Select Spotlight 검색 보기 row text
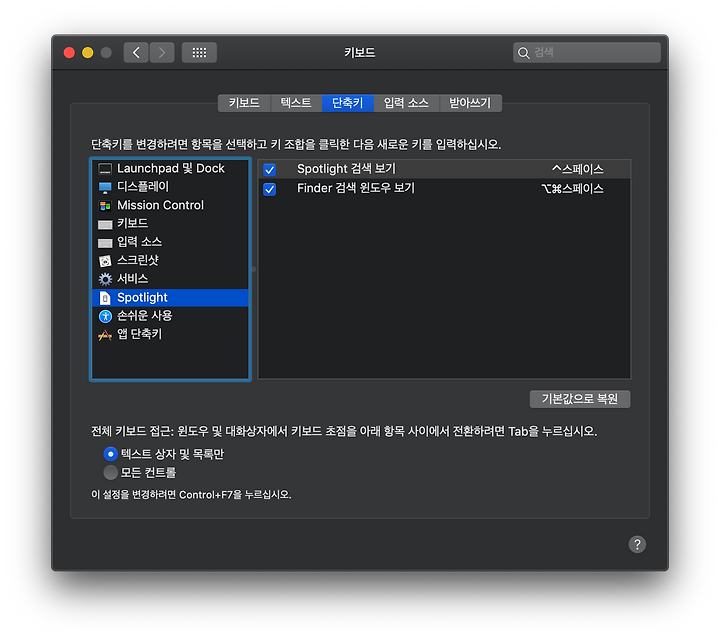Viewport: 720px width, 639px height. point(346,169)
